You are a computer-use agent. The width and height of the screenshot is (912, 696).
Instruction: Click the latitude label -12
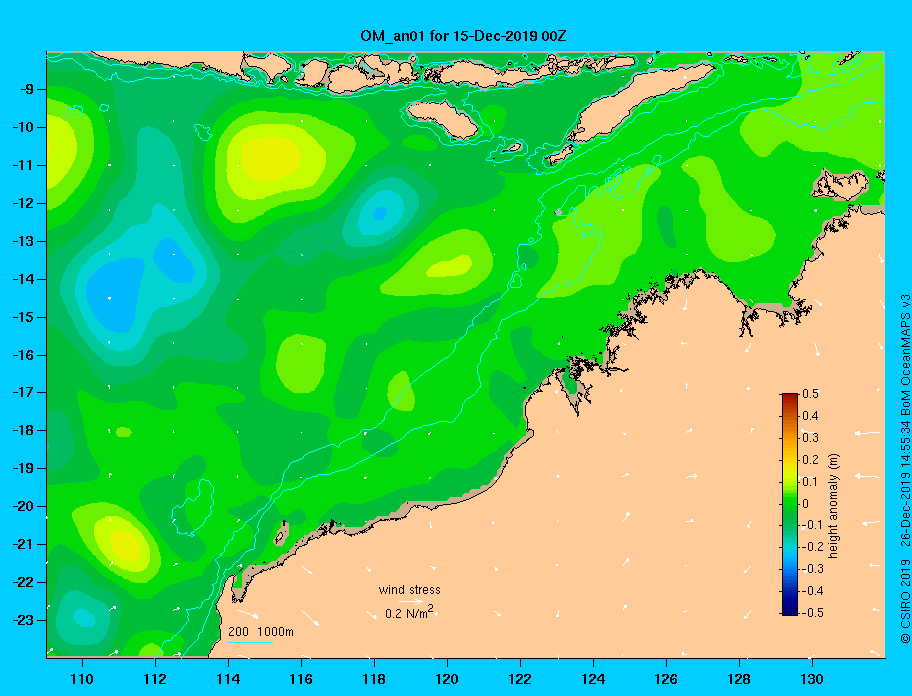(24, 203)
